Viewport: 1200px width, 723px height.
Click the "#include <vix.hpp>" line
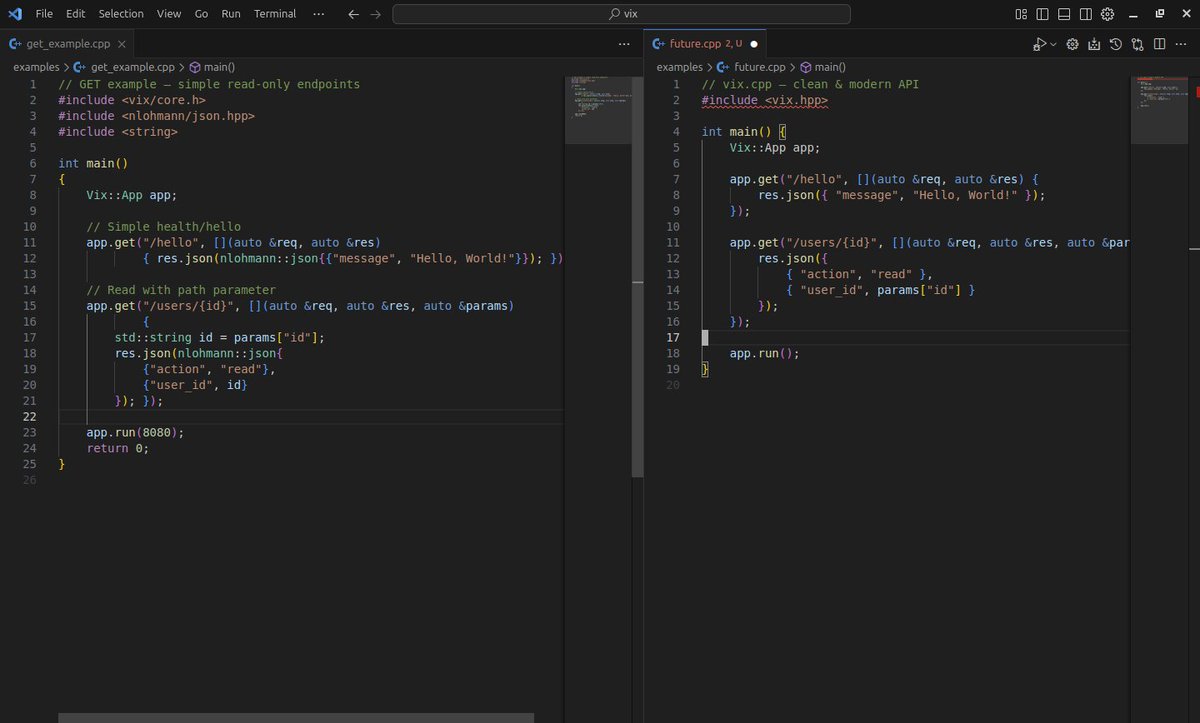point(765,100)
